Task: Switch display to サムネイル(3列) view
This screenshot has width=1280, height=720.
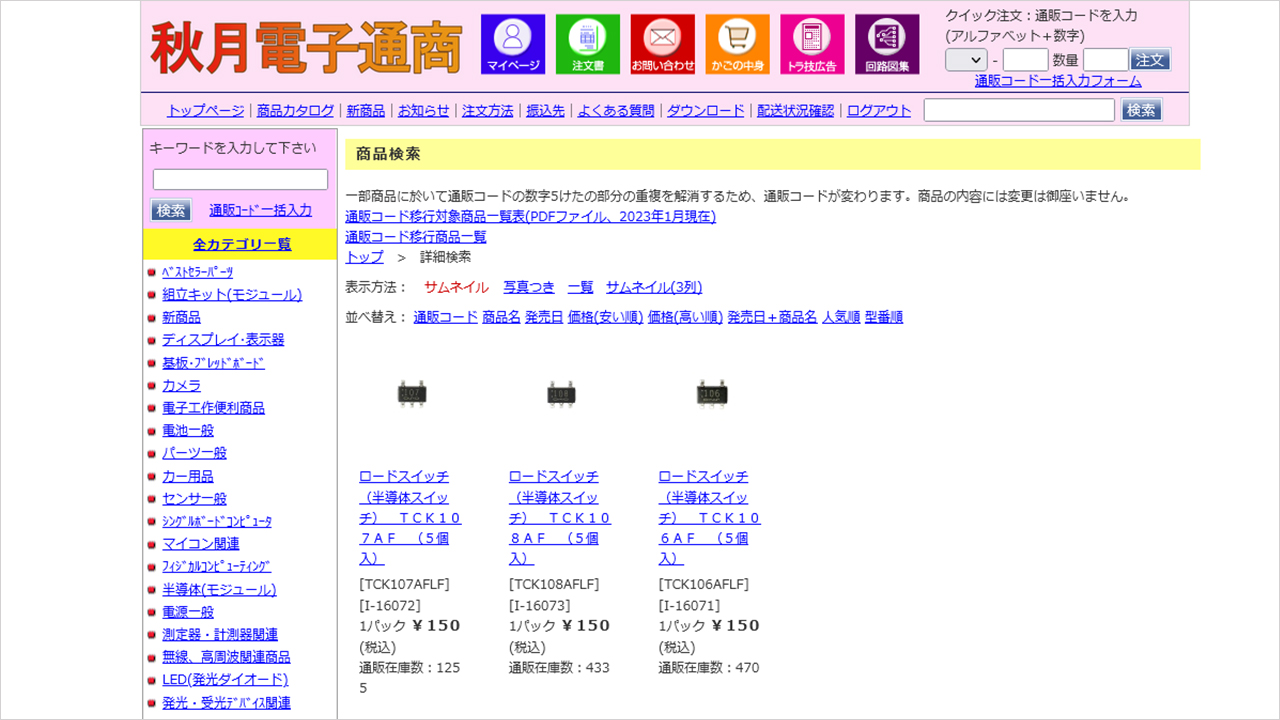Action: point(654,287)
